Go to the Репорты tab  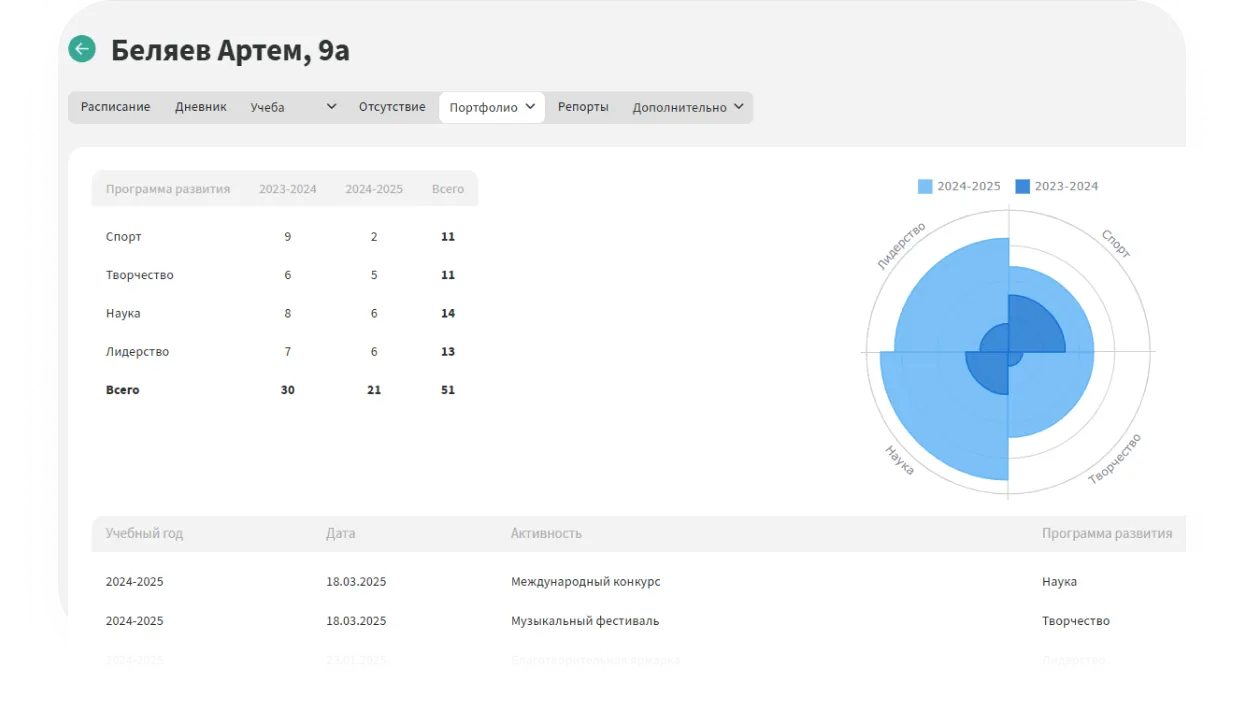click(583, 107)
